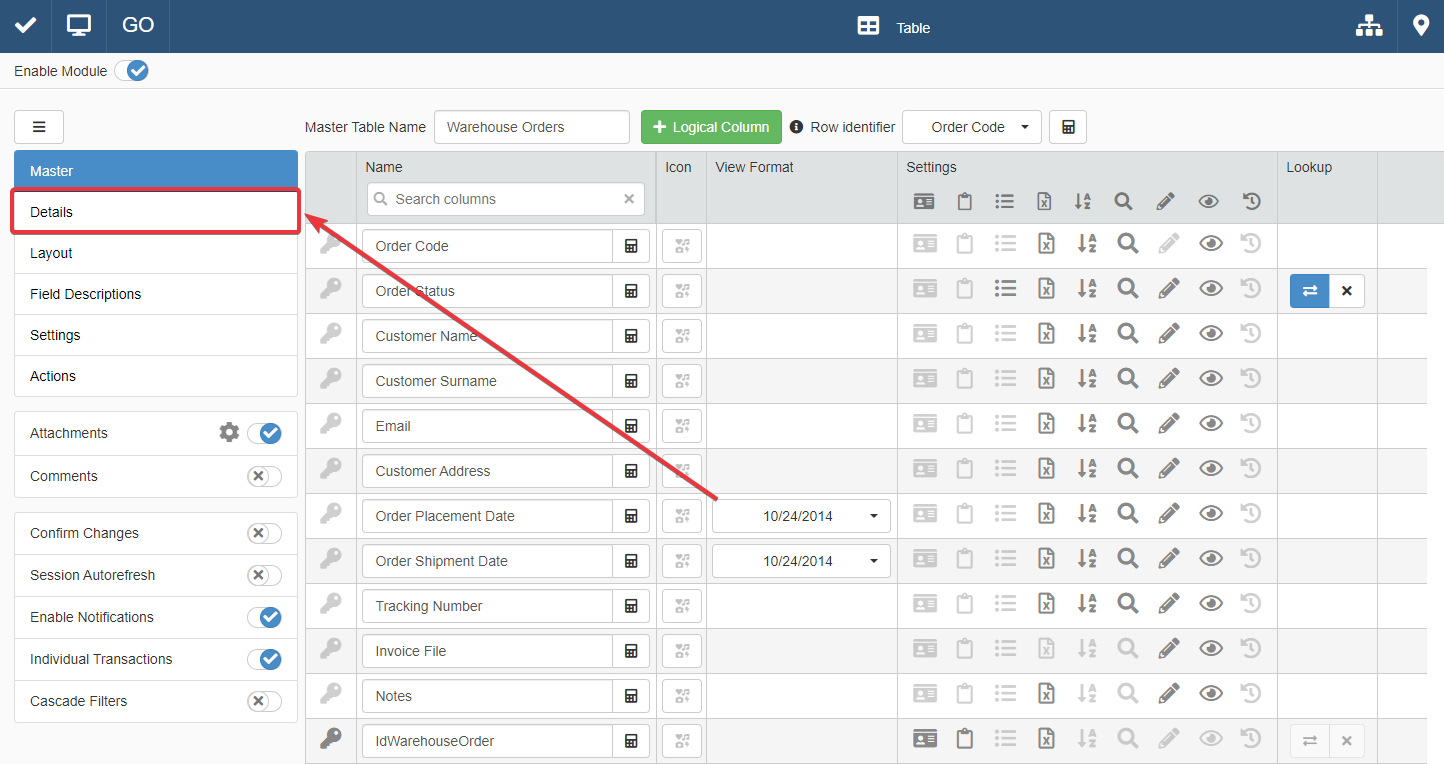This screenshot has height=764, width=1444.
Task: Click calculator icon next to Row identifier
Action: [x=1068, y=127]
